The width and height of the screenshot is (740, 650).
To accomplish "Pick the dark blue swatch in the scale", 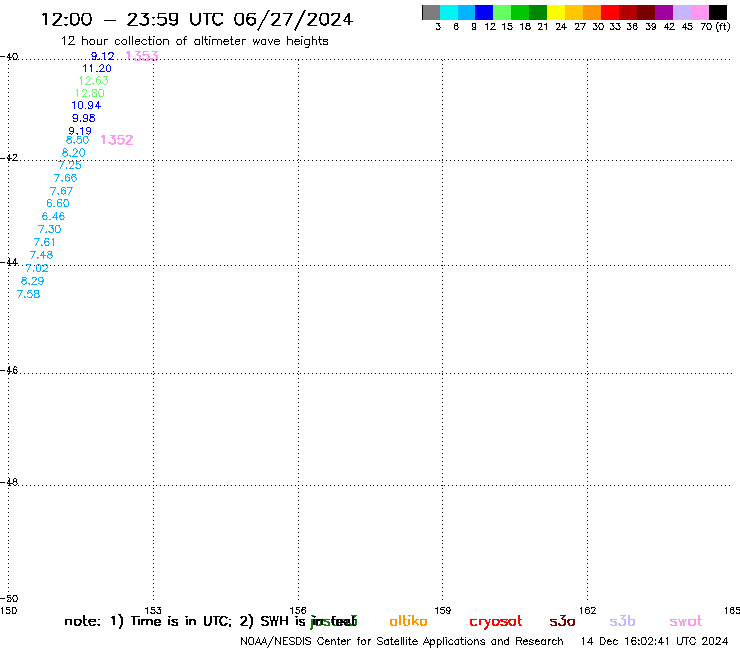I will (x=485, y=12).
